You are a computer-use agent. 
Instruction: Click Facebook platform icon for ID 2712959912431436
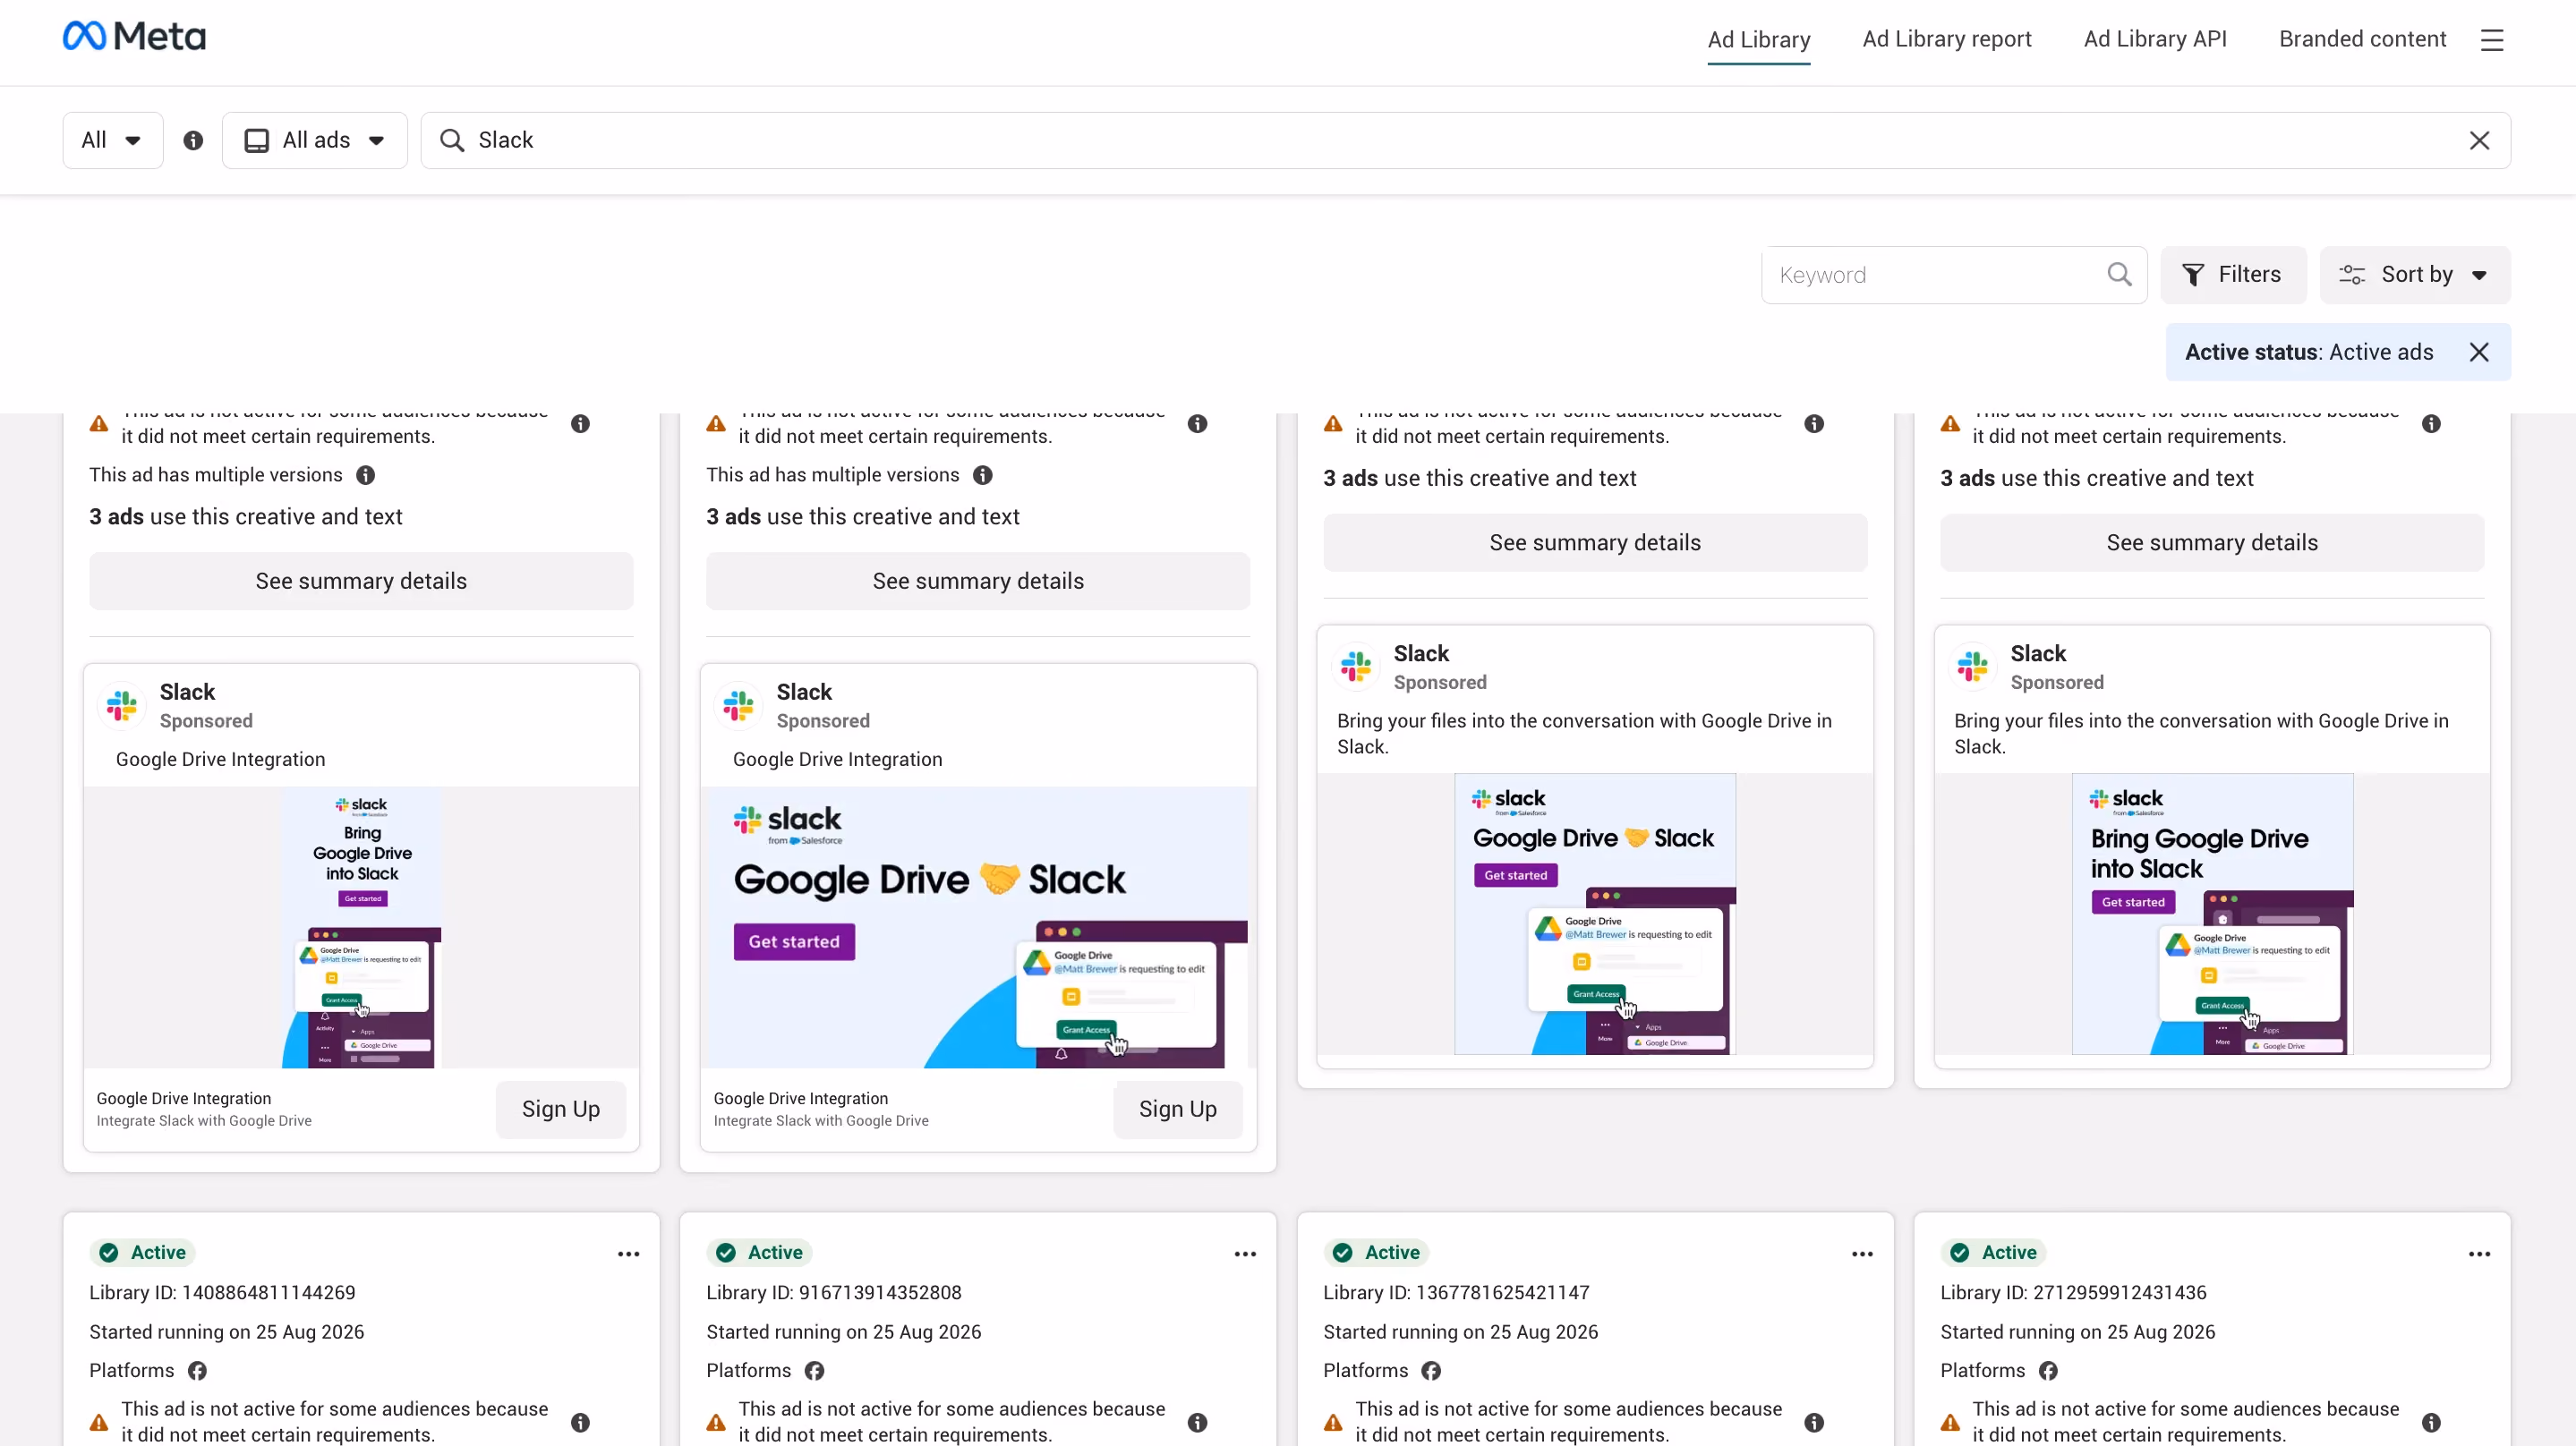point(2049,1371)
